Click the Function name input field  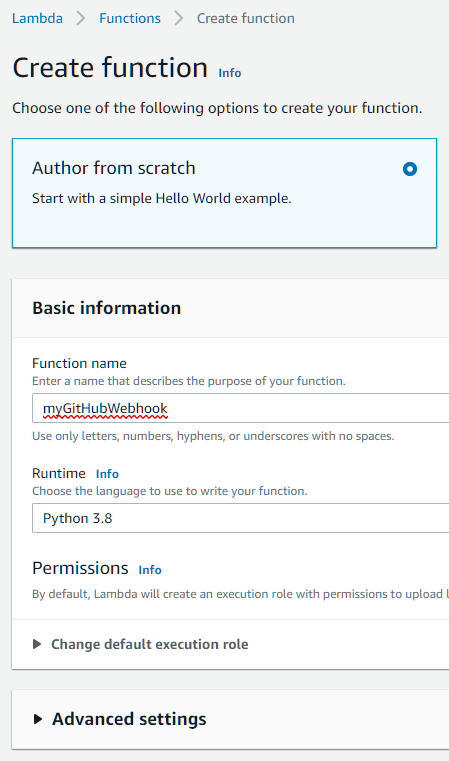click(240, 408)
